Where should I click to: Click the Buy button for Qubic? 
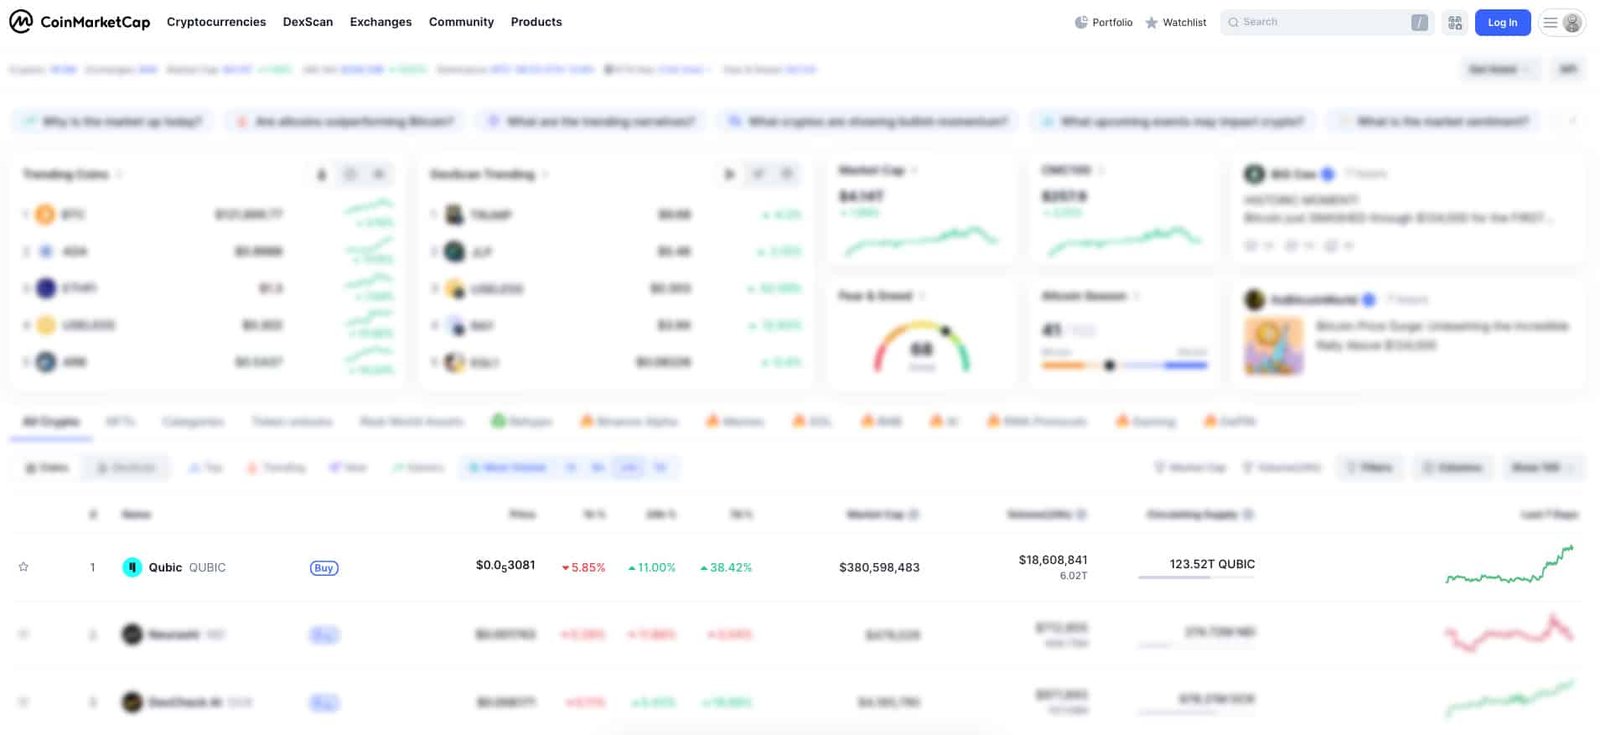pos(324,568)
